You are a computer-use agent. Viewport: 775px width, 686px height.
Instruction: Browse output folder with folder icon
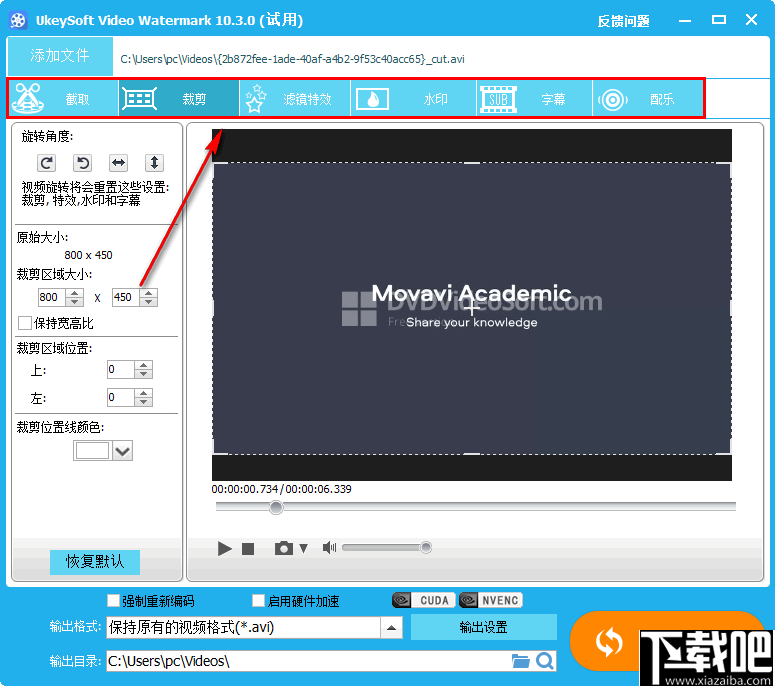point(520,661)
